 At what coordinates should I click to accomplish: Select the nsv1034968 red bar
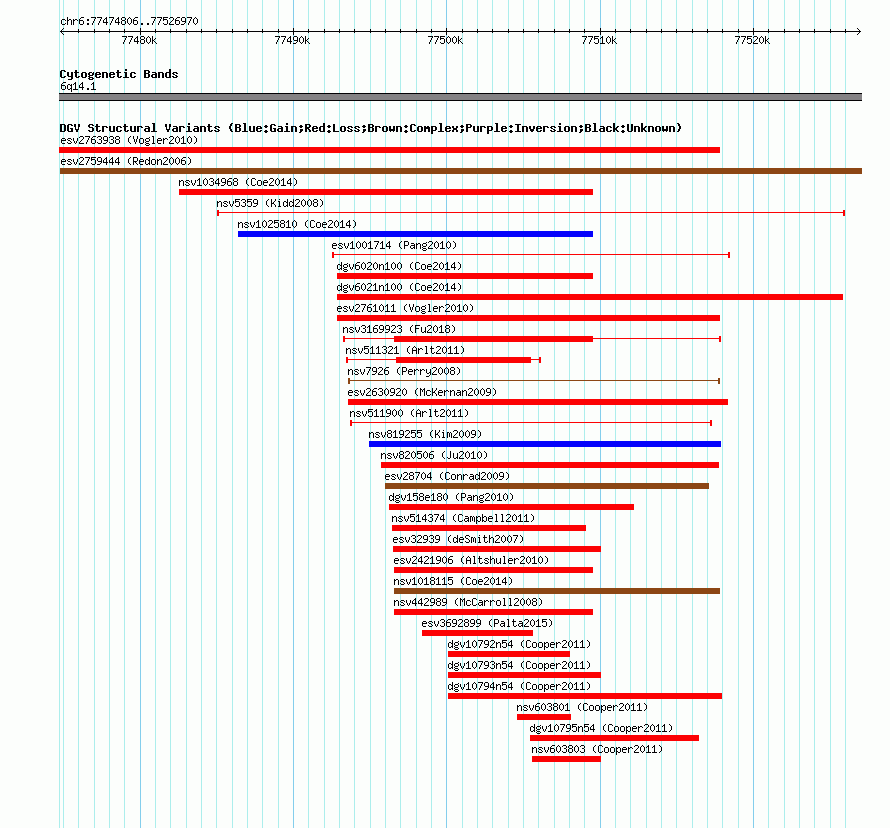coord(386,192)
